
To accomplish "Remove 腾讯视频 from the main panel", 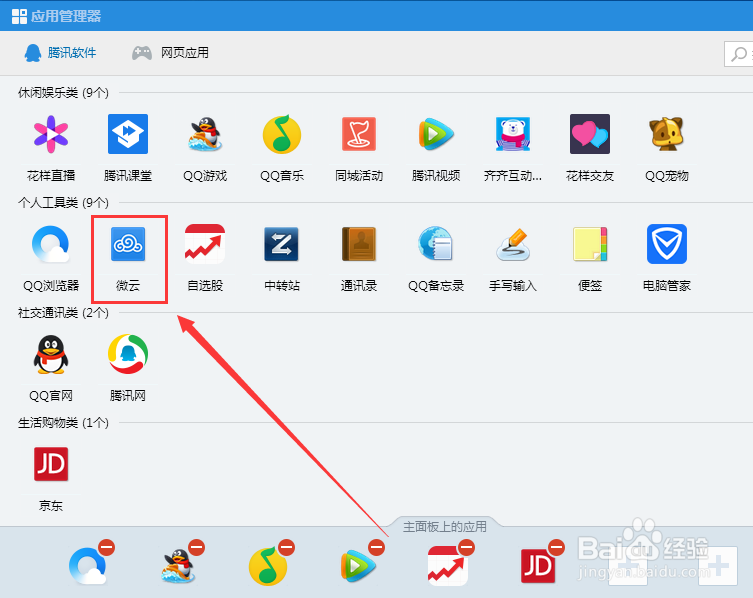I will [376, 548].
